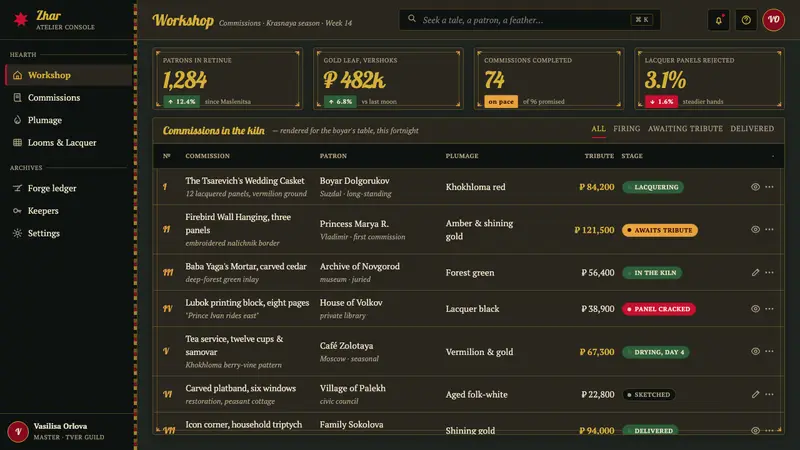Open Commissions in the sidebar
800x450 pixels.
68,97
